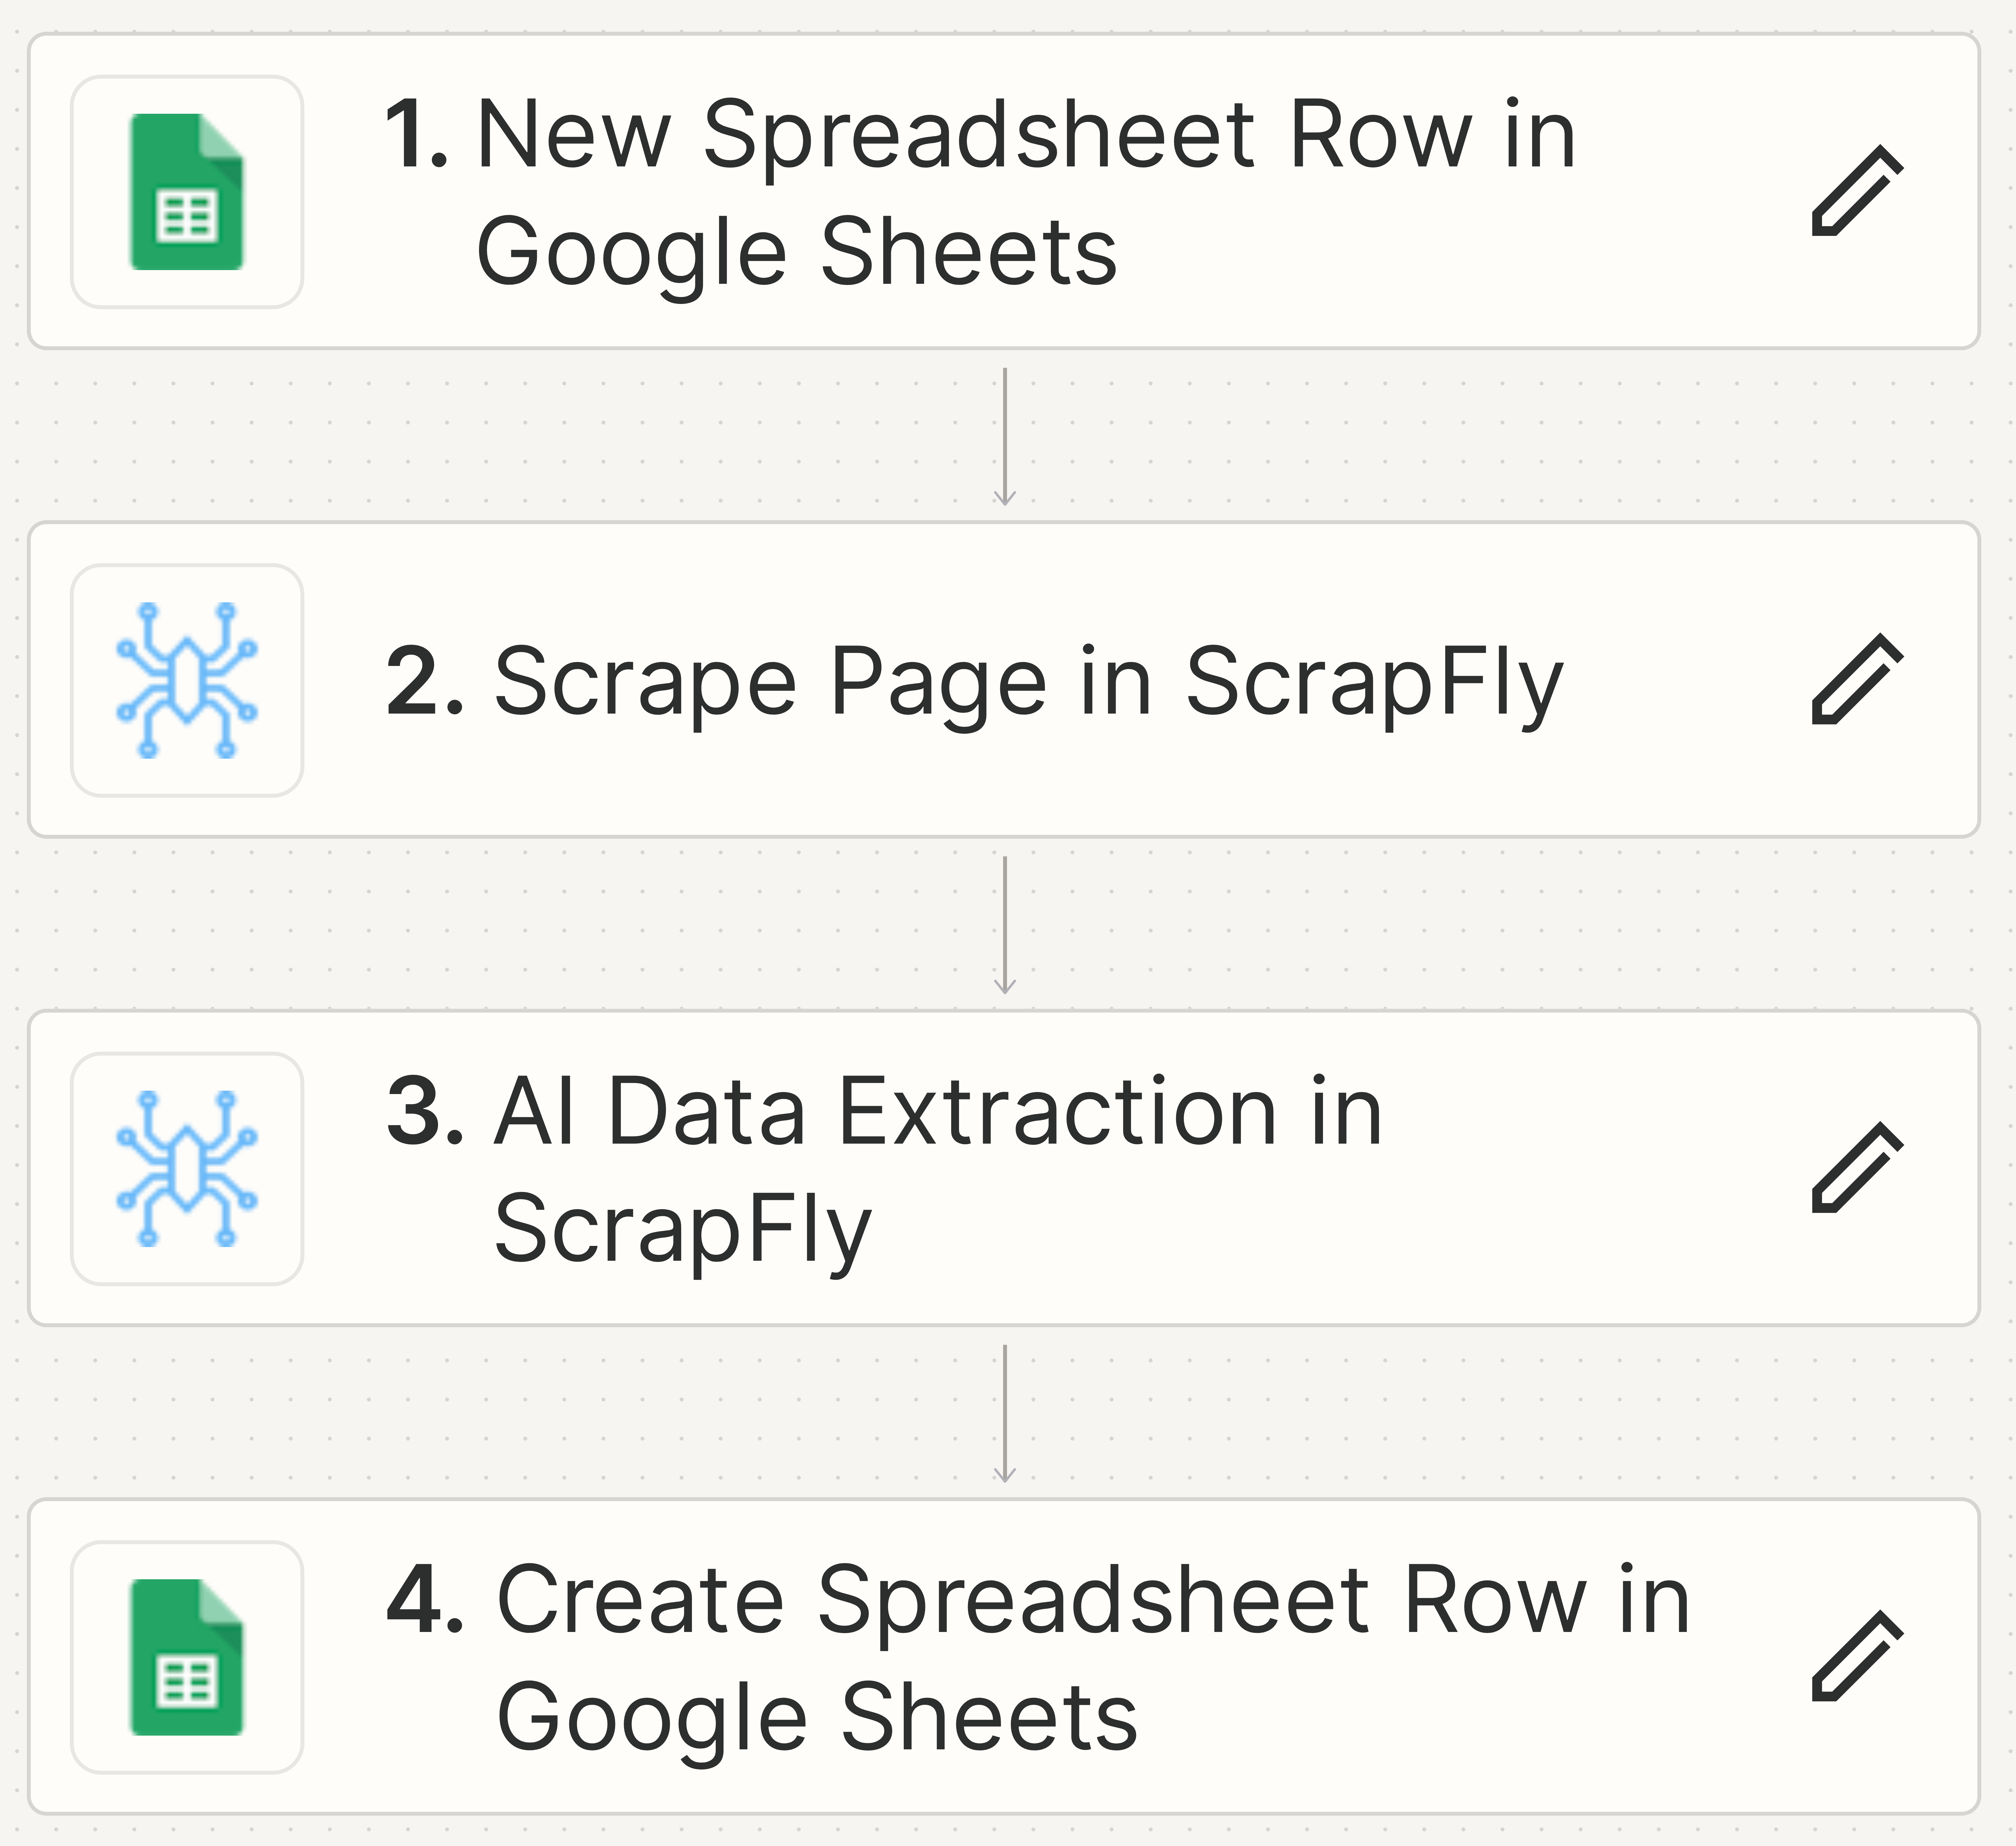
Task: Click the Google Sheets icon on step 1
Action: tap(188, 190)
